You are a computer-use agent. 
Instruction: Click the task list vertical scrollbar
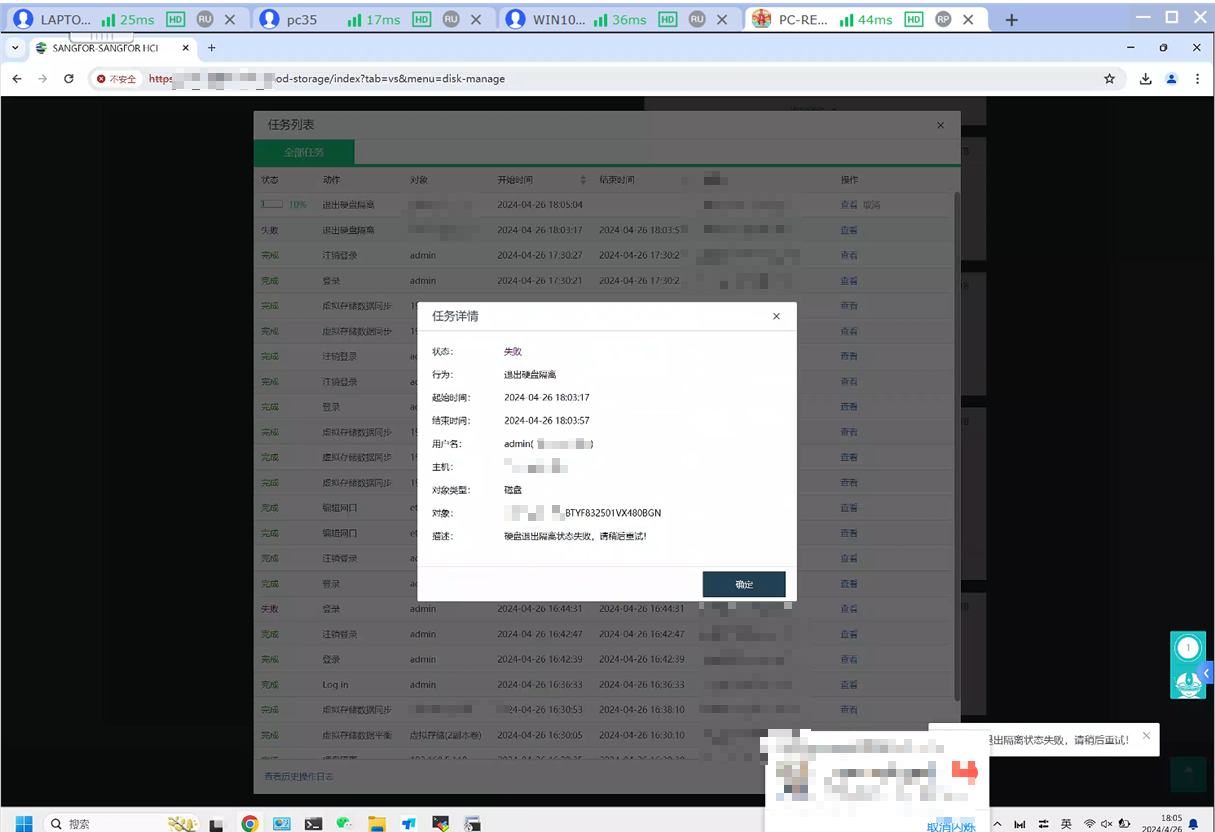(957, 445)
